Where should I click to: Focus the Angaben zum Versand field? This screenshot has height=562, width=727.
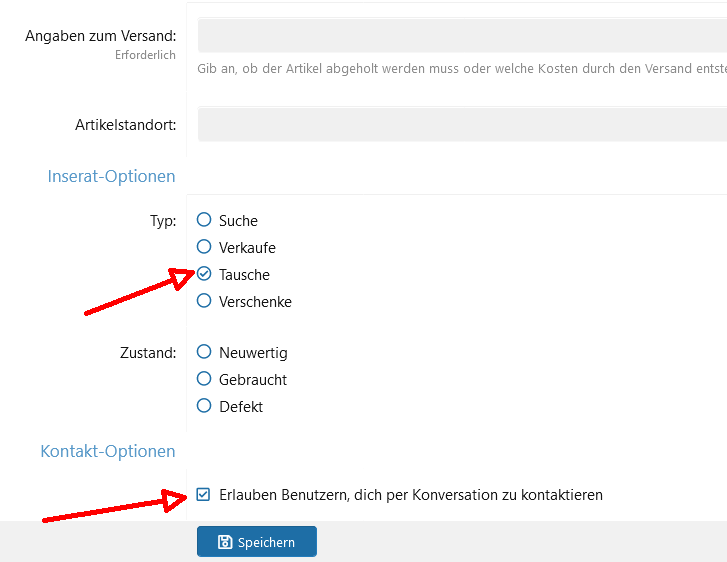point(462,35)
